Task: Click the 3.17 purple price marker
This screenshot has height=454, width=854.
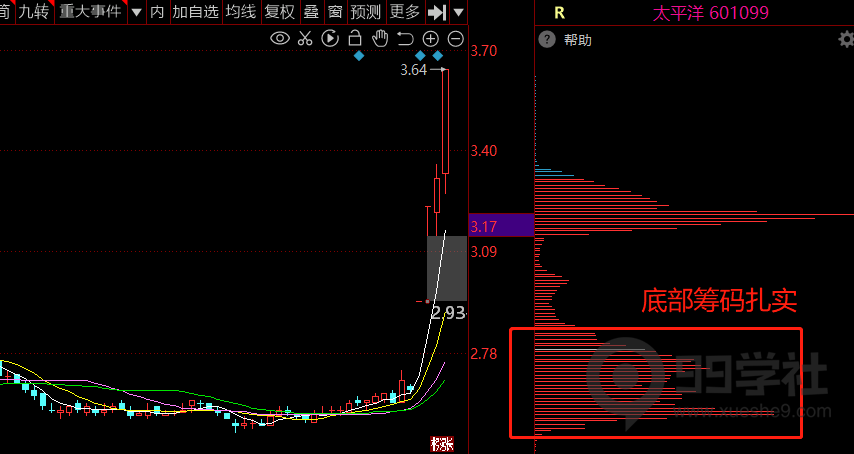Action: pos(500,225)
